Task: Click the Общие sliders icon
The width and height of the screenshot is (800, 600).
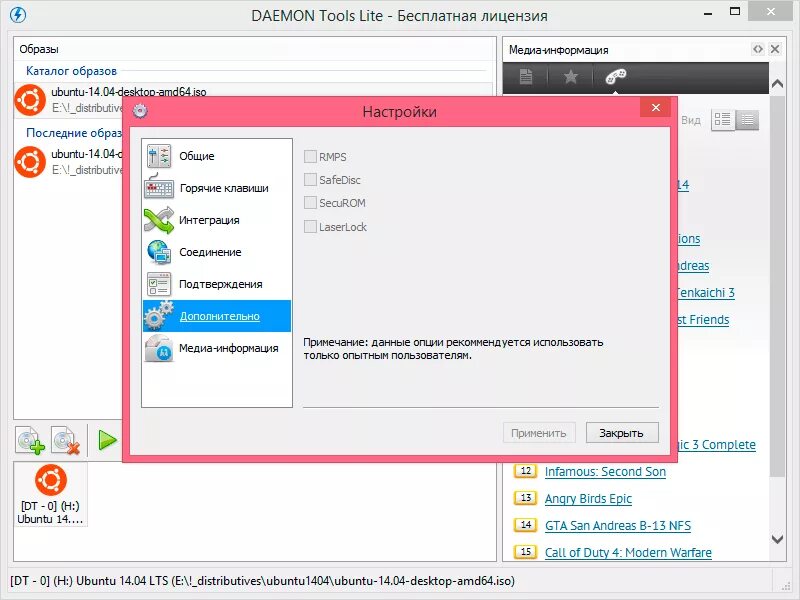Action: click(x=159, y=156)
